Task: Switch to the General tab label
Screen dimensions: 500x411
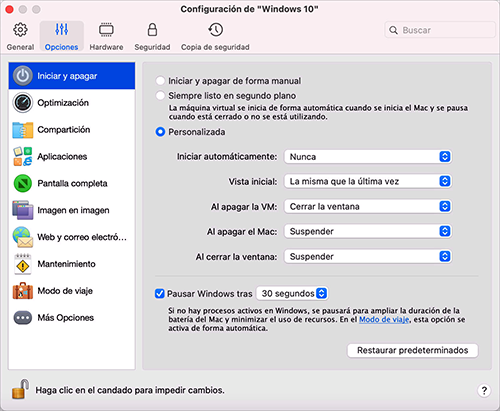Action: [20, 47]
